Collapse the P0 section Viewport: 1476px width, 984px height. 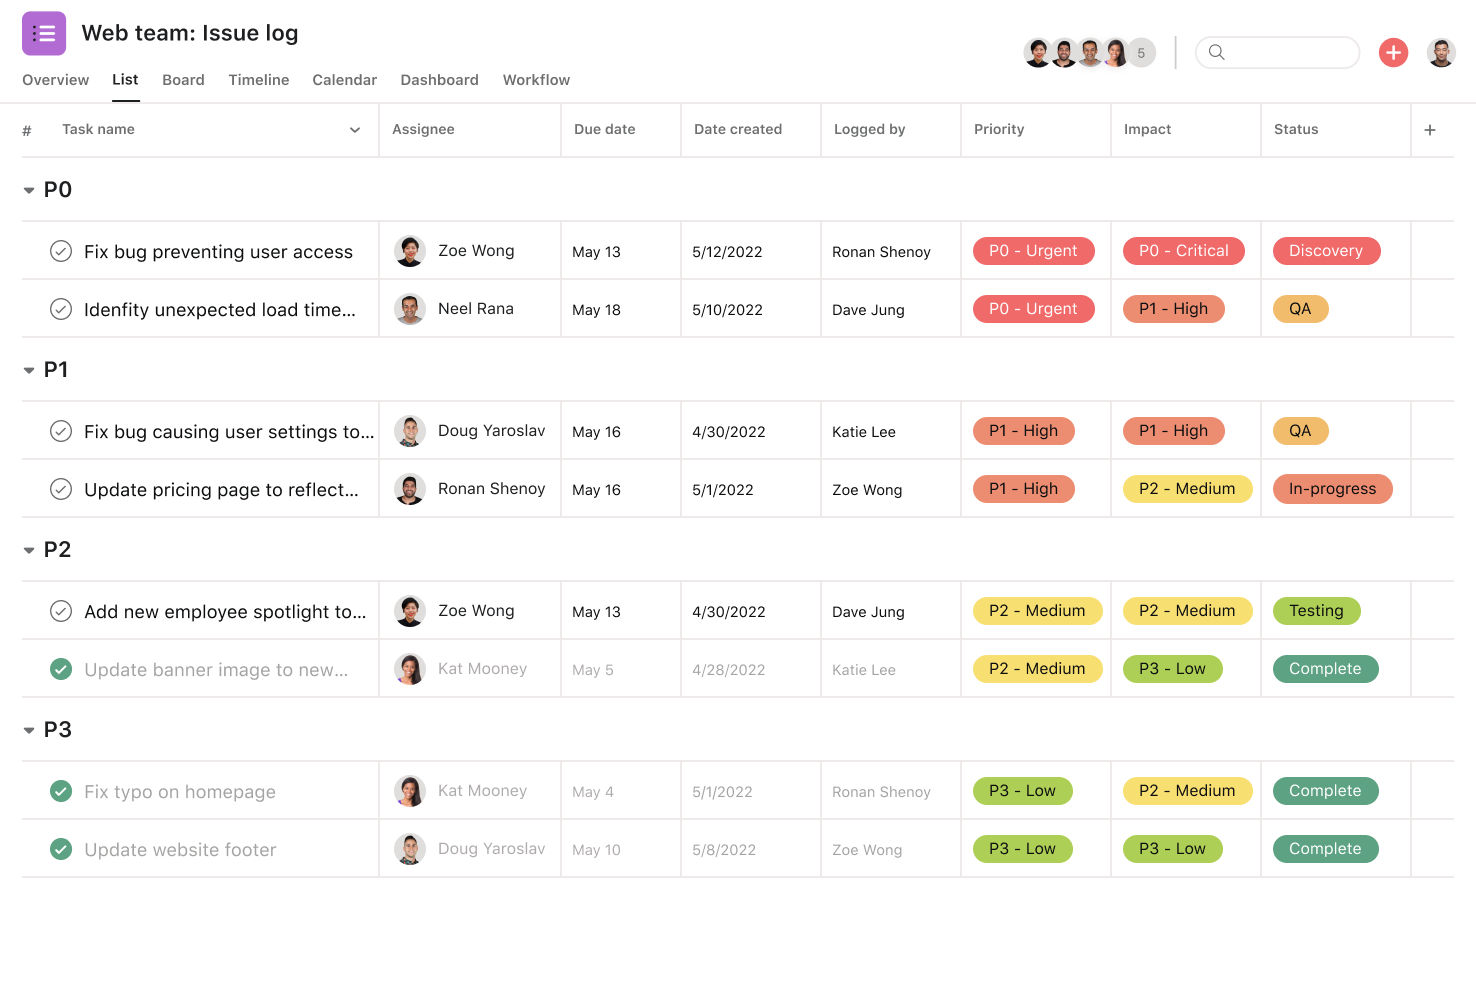point(28,189)
